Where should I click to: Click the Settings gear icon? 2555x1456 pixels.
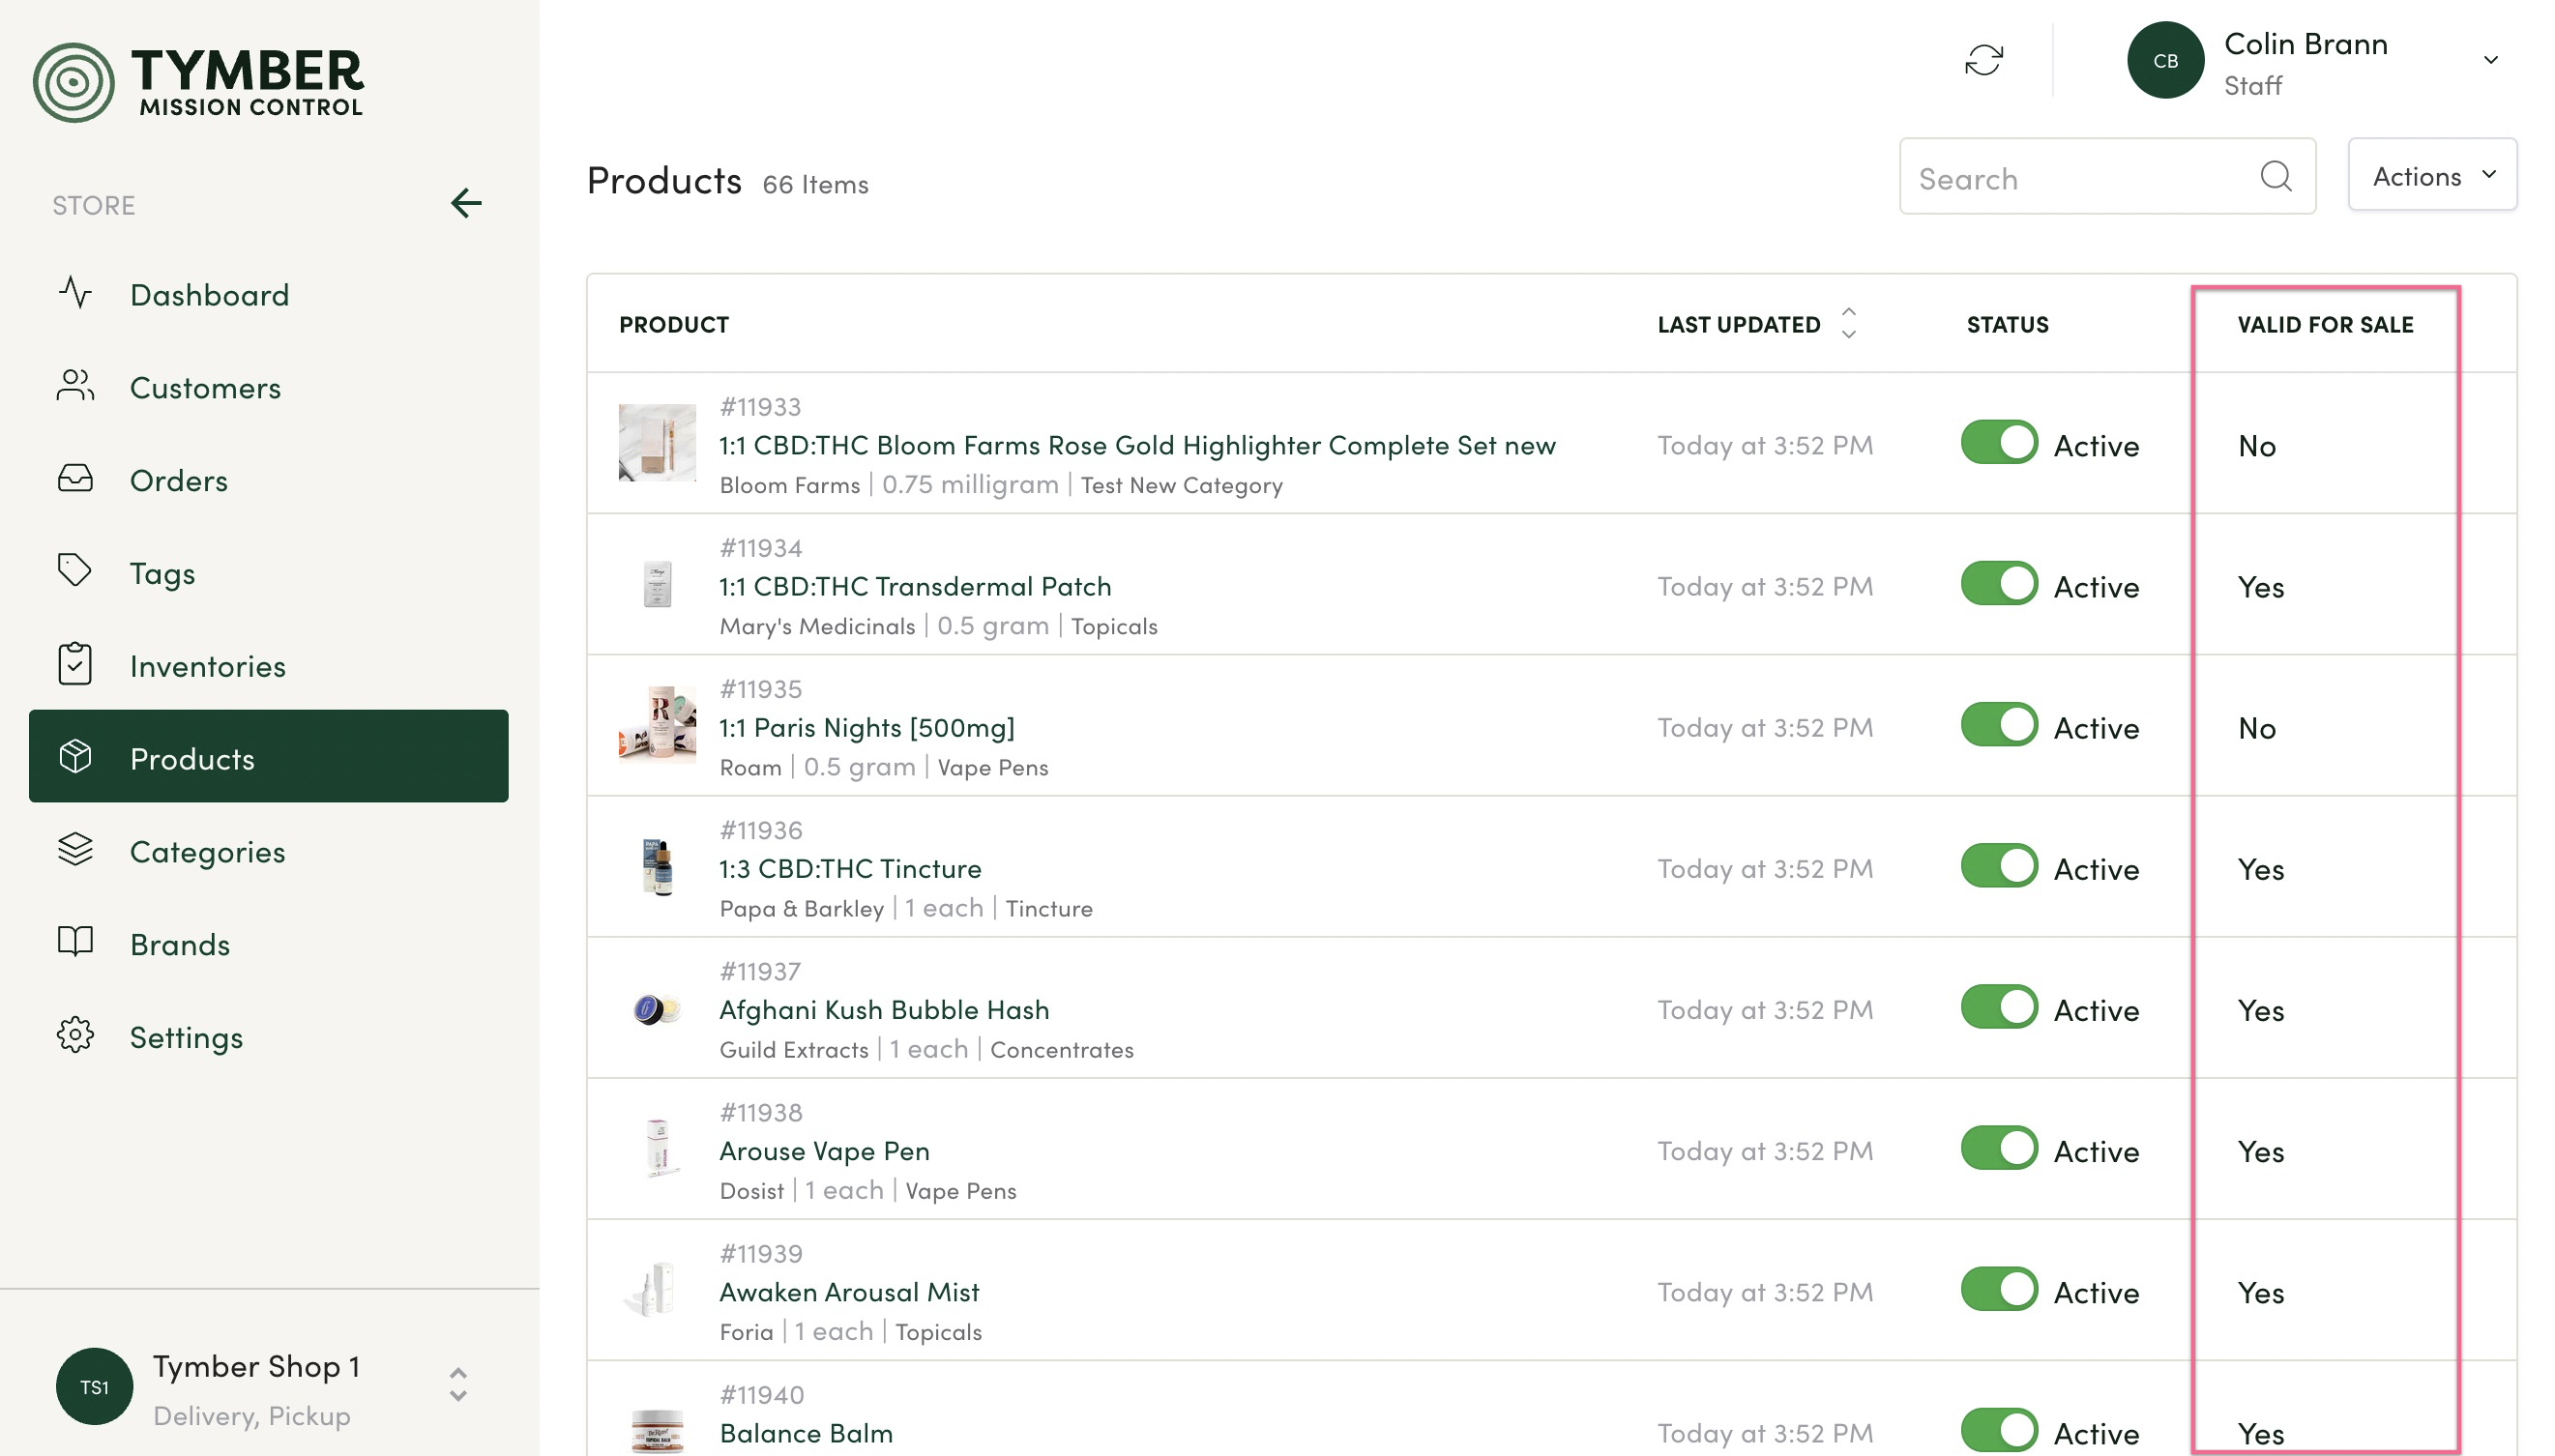[x=75, y=1035]
